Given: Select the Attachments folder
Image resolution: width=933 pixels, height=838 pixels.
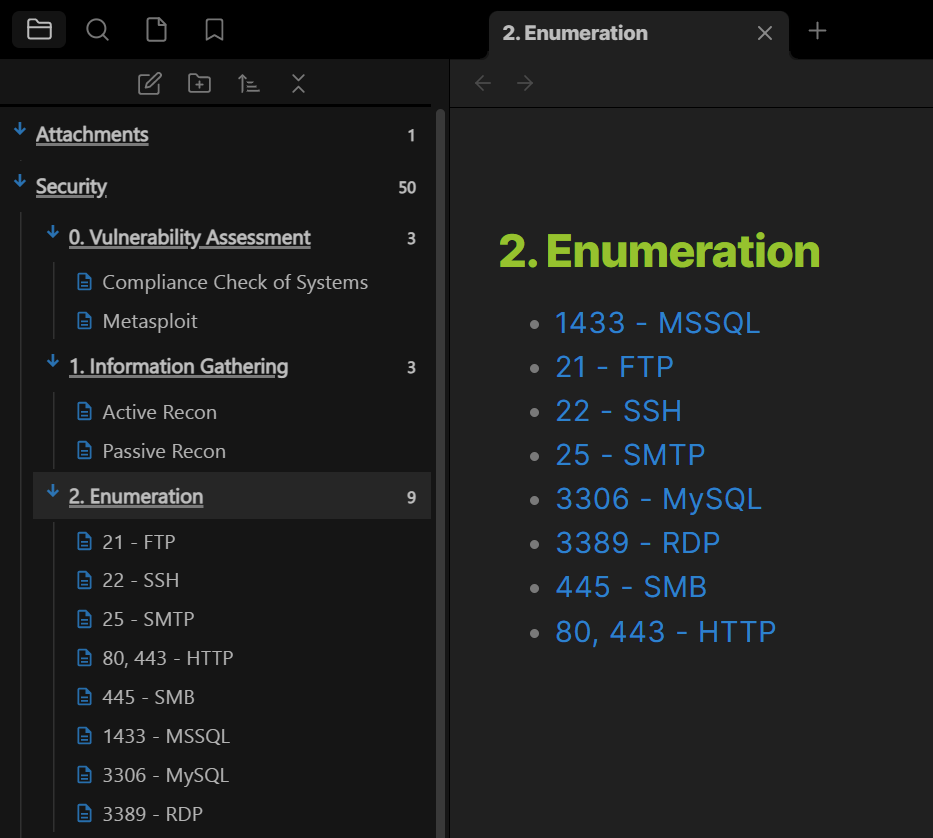Looking at the screenshot, I should pos(92,135).
